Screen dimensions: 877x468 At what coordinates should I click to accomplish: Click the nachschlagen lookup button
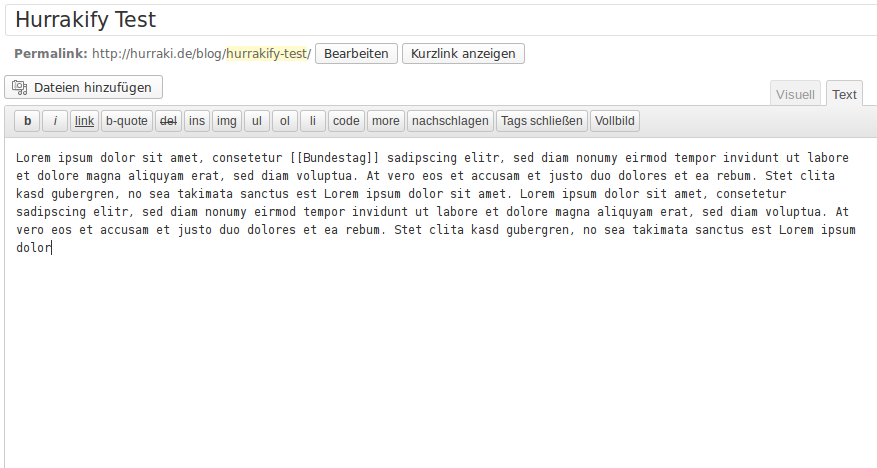click(450, 121)
